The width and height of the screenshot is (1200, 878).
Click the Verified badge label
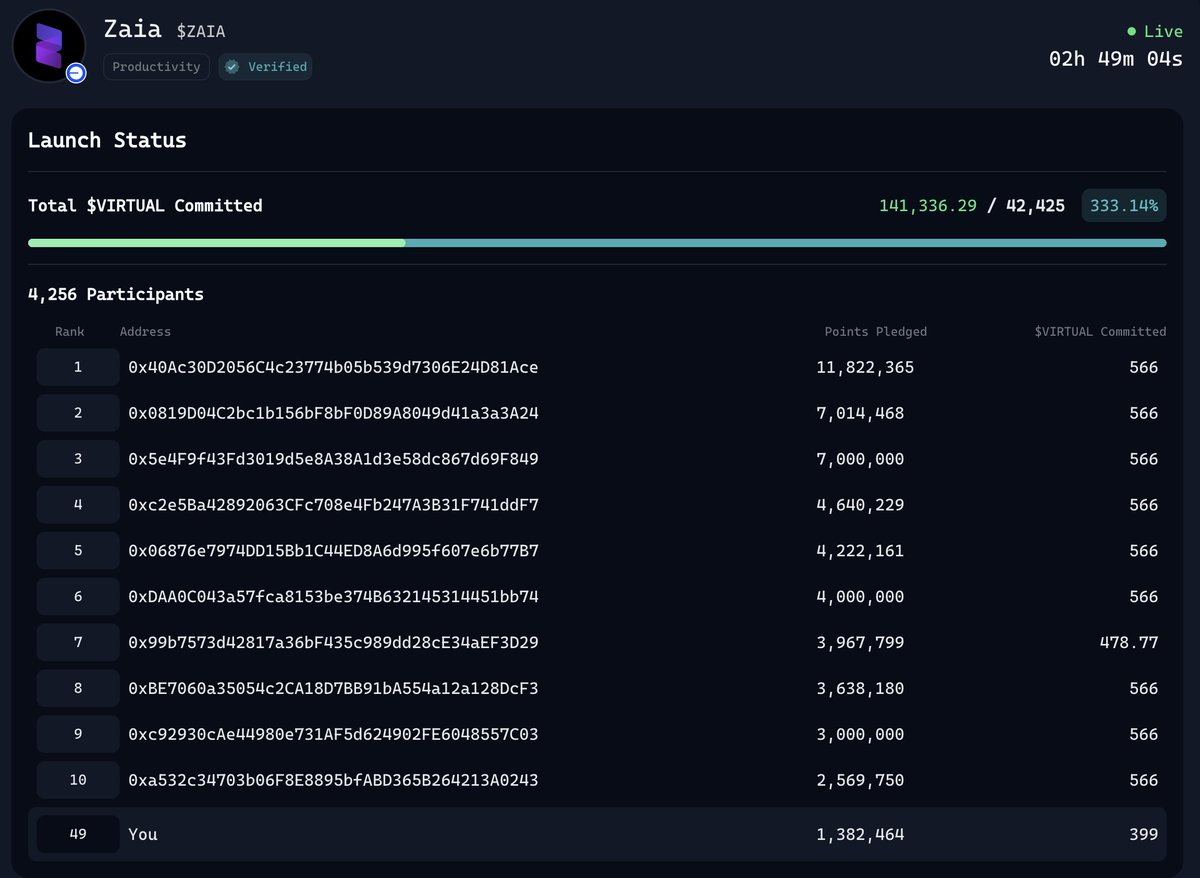point(265,67)
